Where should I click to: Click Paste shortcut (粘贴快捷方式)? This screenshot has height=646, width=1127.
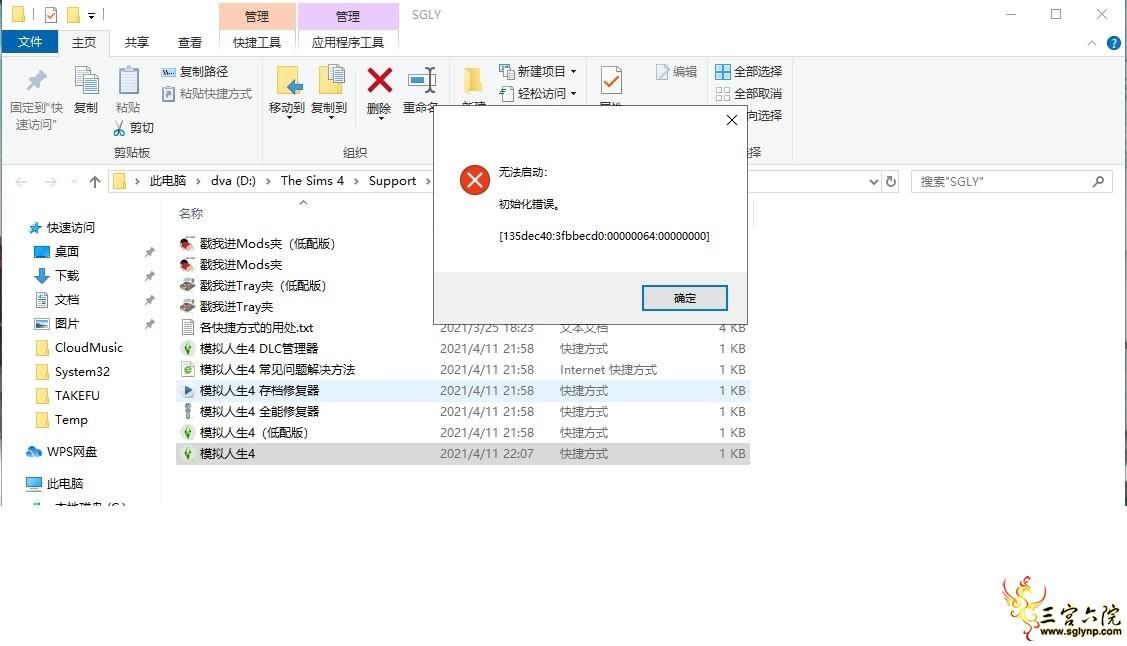tap(207, 94)
